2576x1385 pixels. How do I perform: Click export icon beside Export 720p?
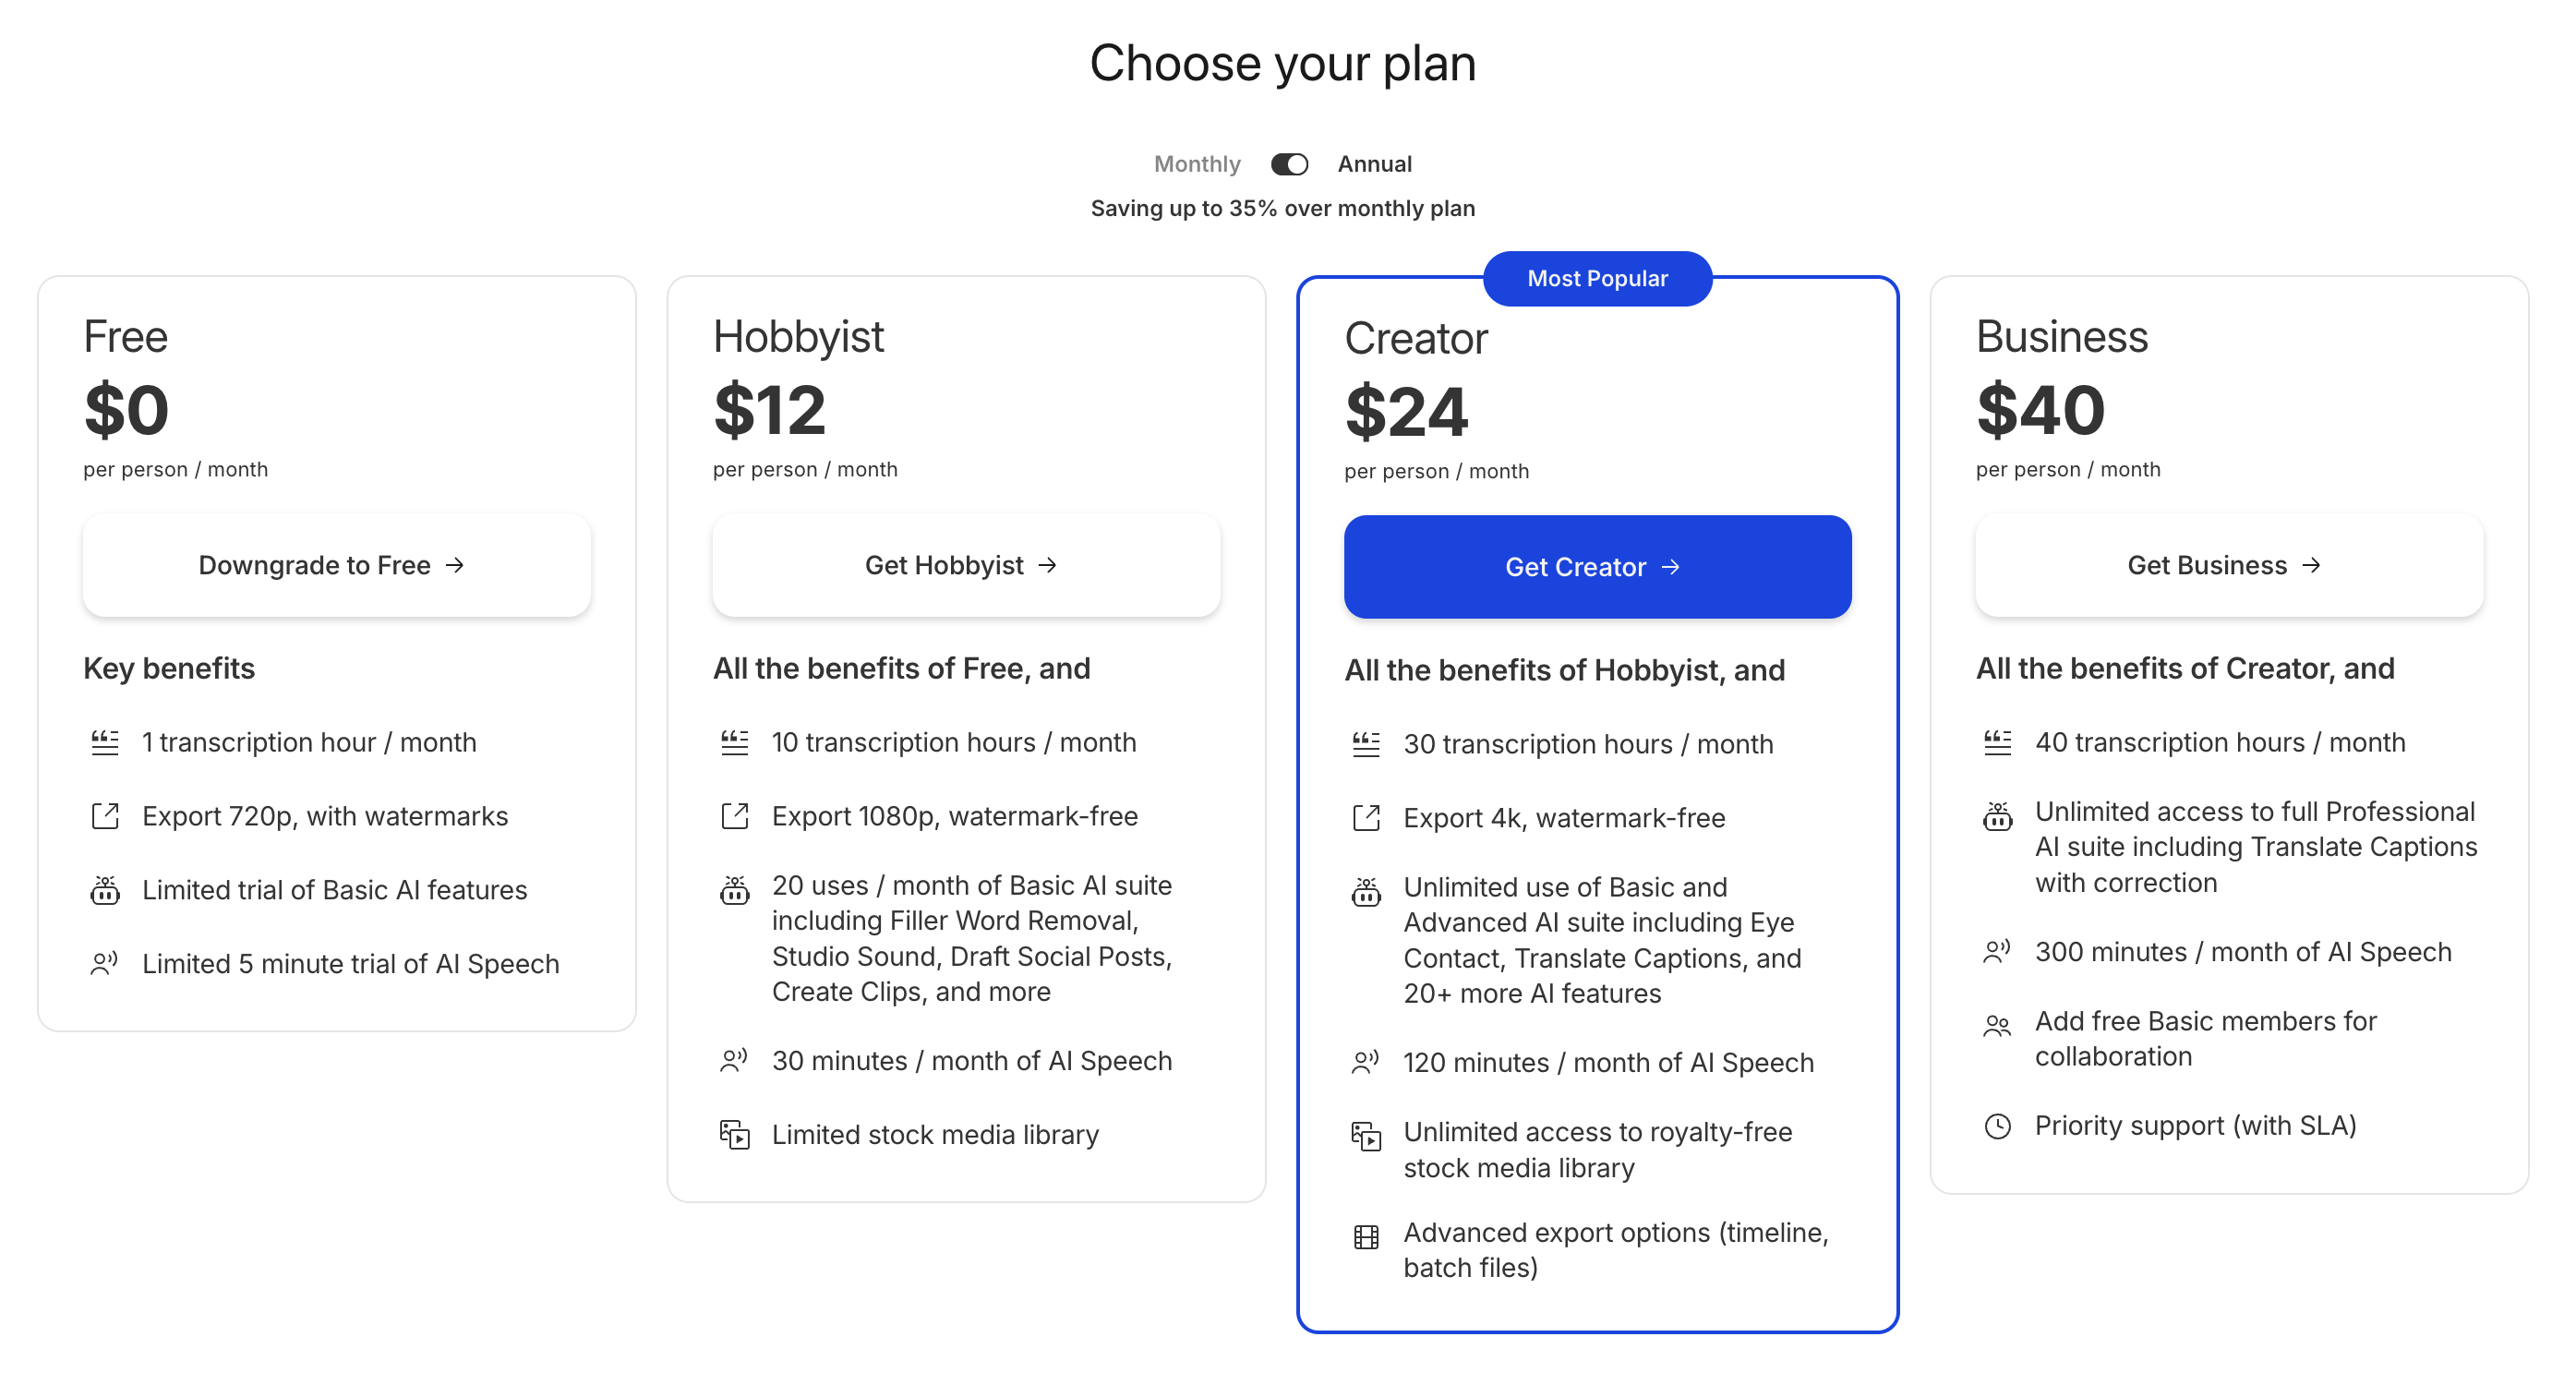pyautogui.click(x=105, y=817)
